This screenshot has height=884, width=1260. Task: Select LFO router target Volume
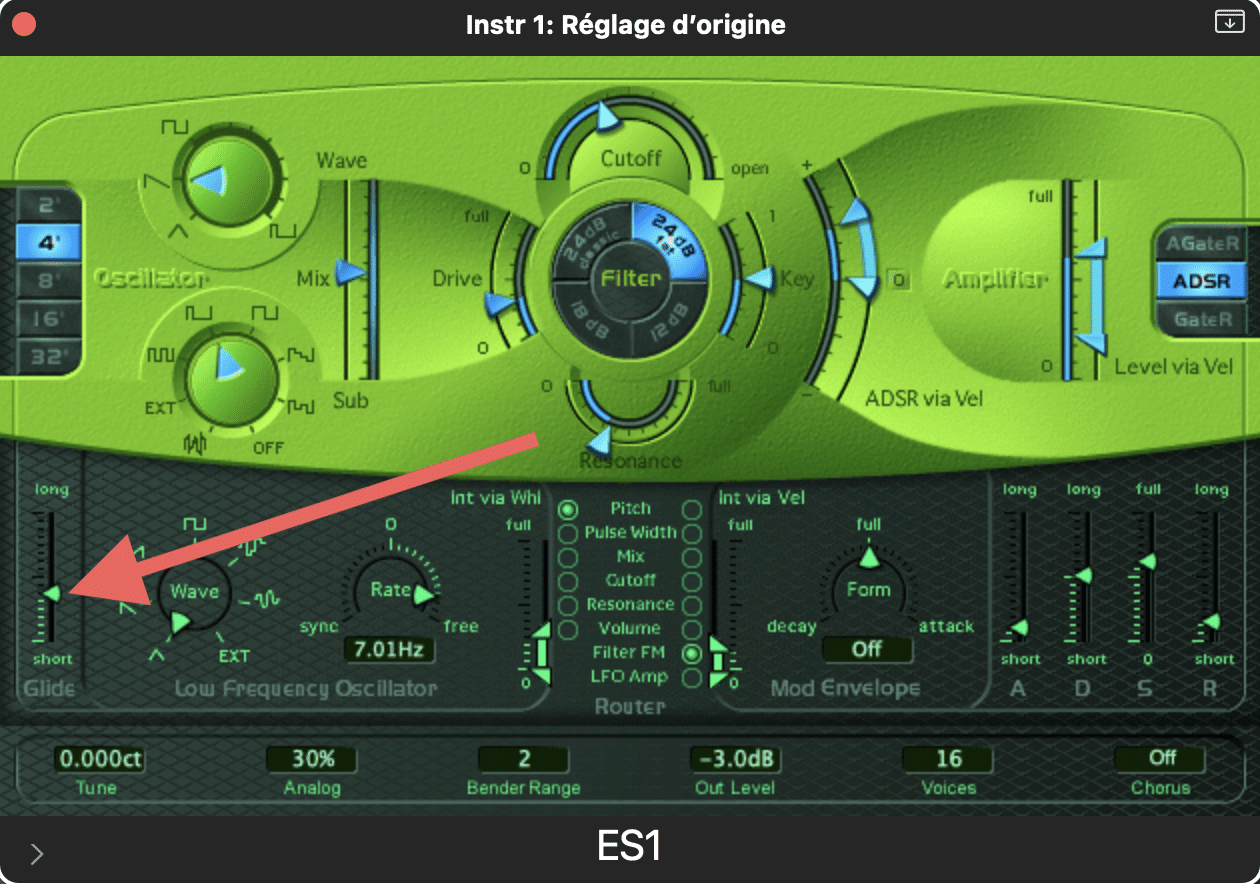[568, 629]
